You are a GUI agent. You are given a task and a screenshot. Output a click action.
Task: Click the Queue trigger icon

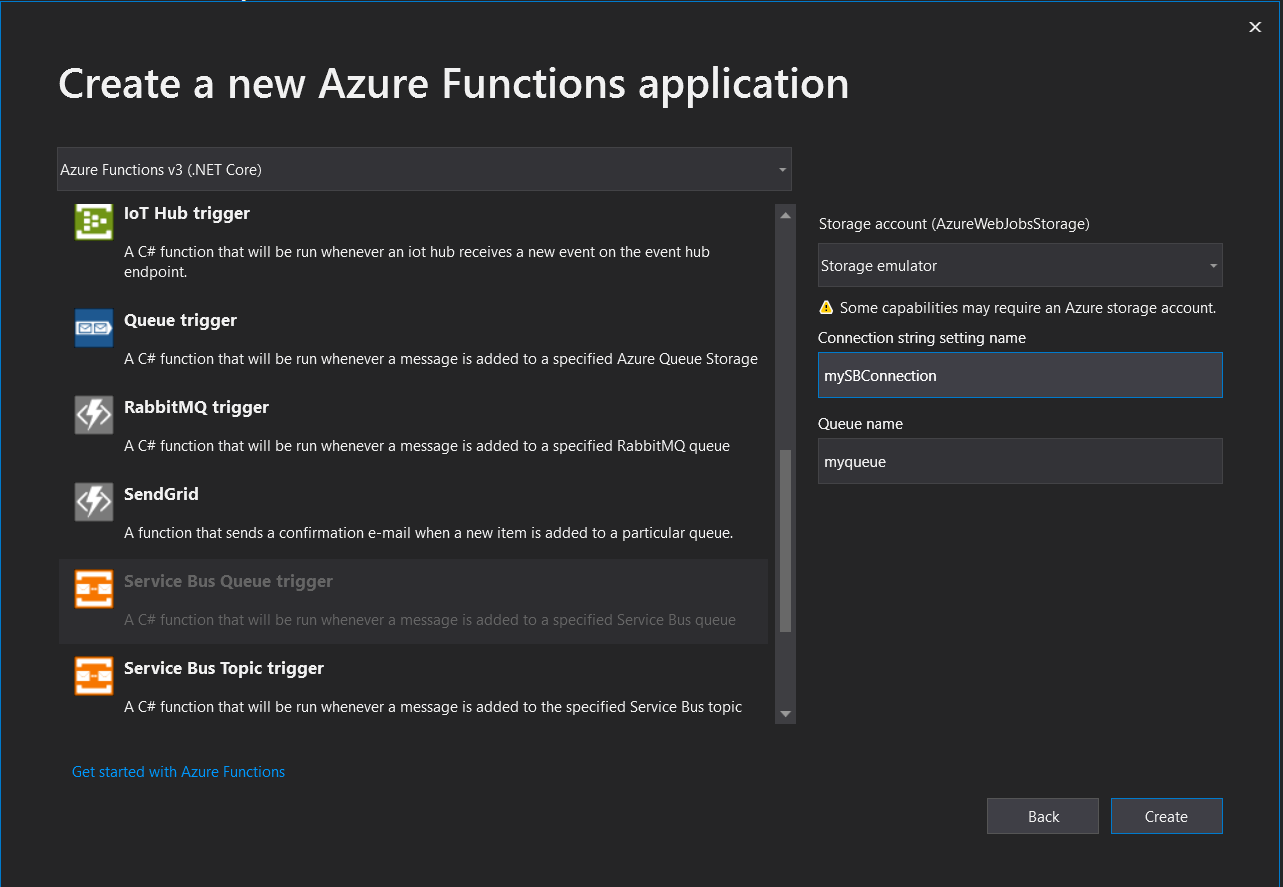93,327
